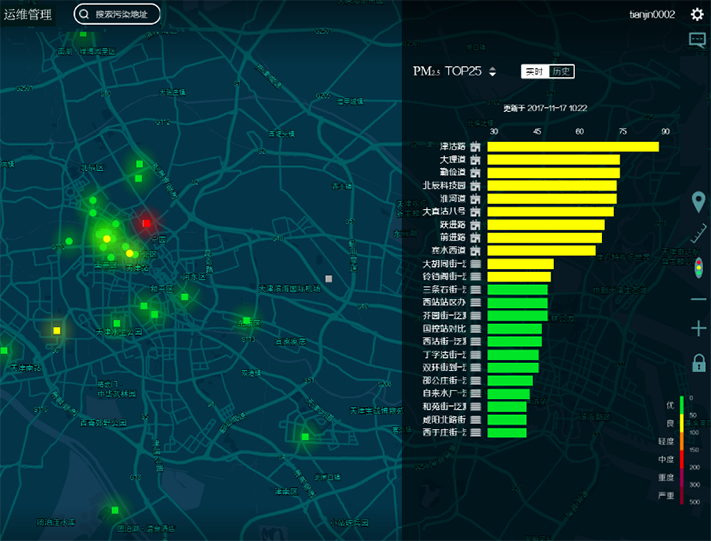Click the map location pin icon

click(699, 203)
